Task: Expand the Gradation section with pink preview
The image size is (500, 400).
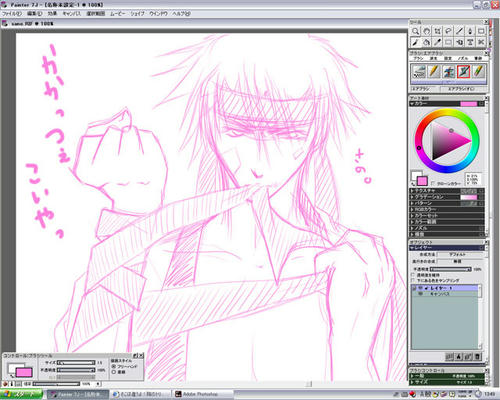Action: [x=447, y=197]
